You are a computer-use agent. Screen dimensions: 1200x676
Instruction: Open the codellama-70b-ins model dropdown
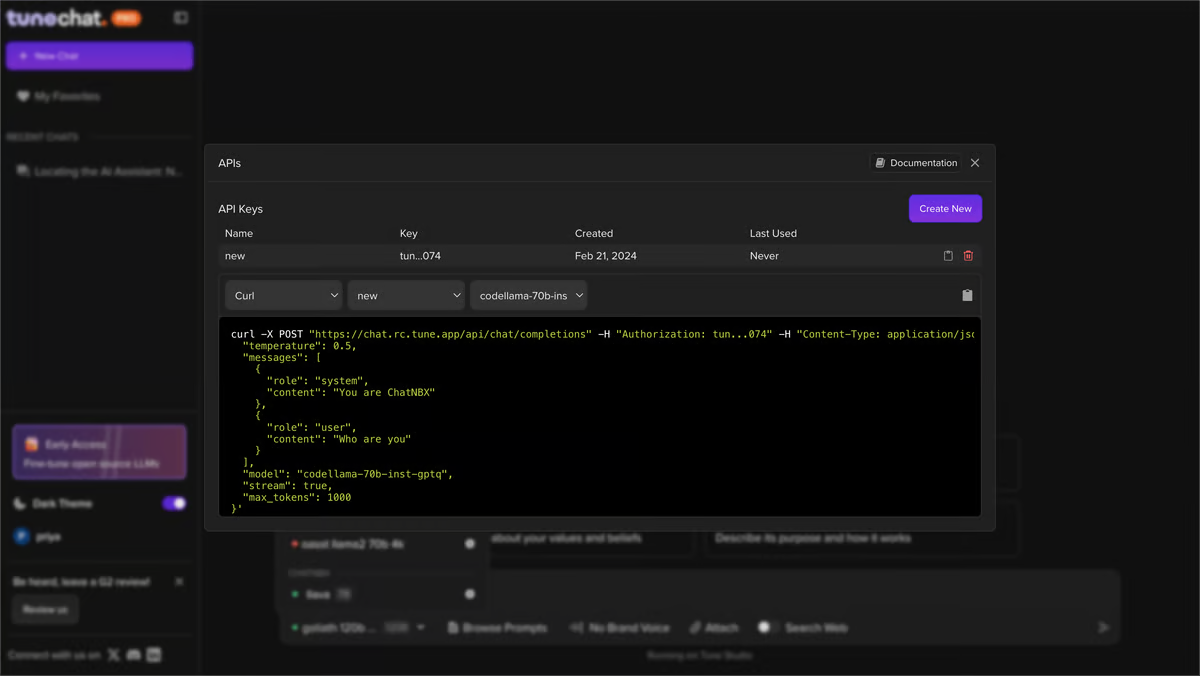528,295
